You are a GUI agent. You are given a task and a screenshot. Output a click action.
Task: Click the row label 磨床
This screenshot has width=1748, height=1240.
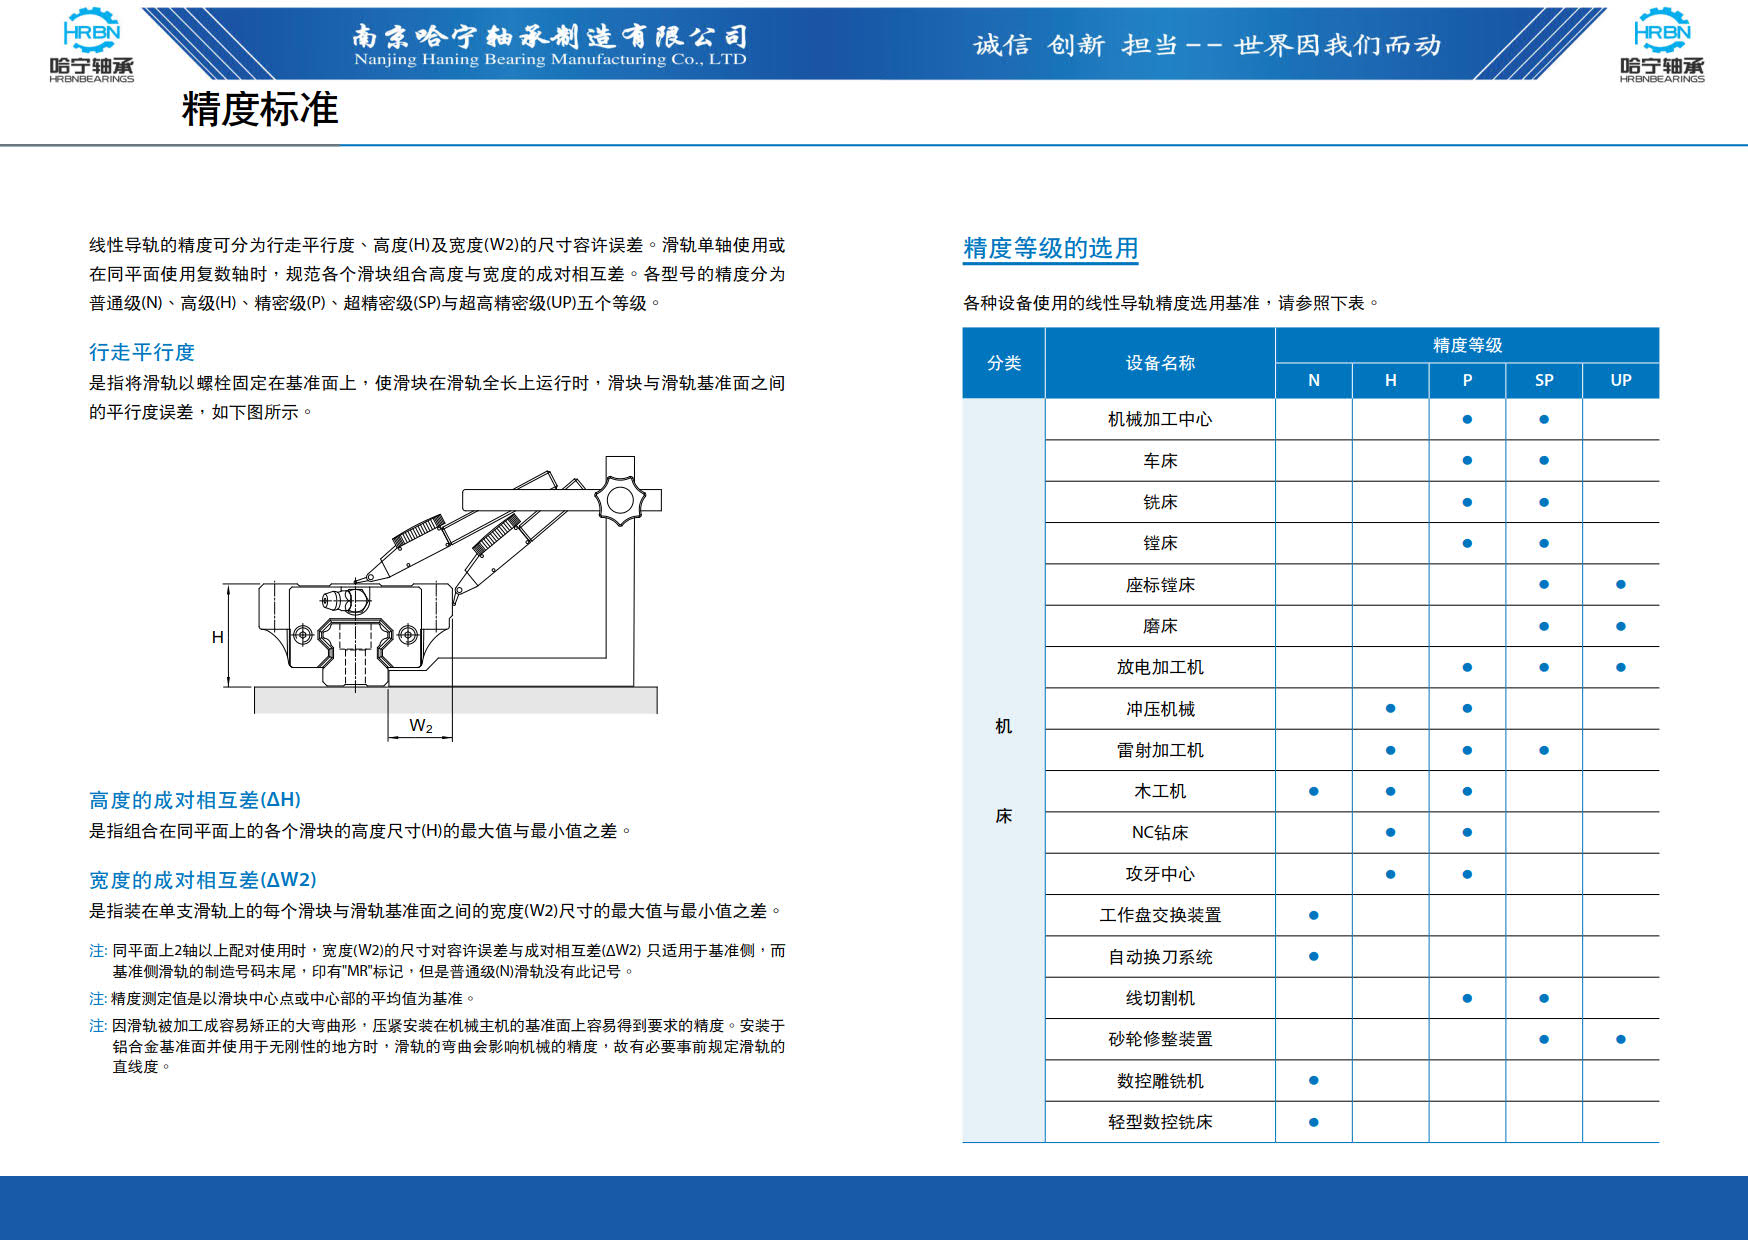[x=1160, y=626]
